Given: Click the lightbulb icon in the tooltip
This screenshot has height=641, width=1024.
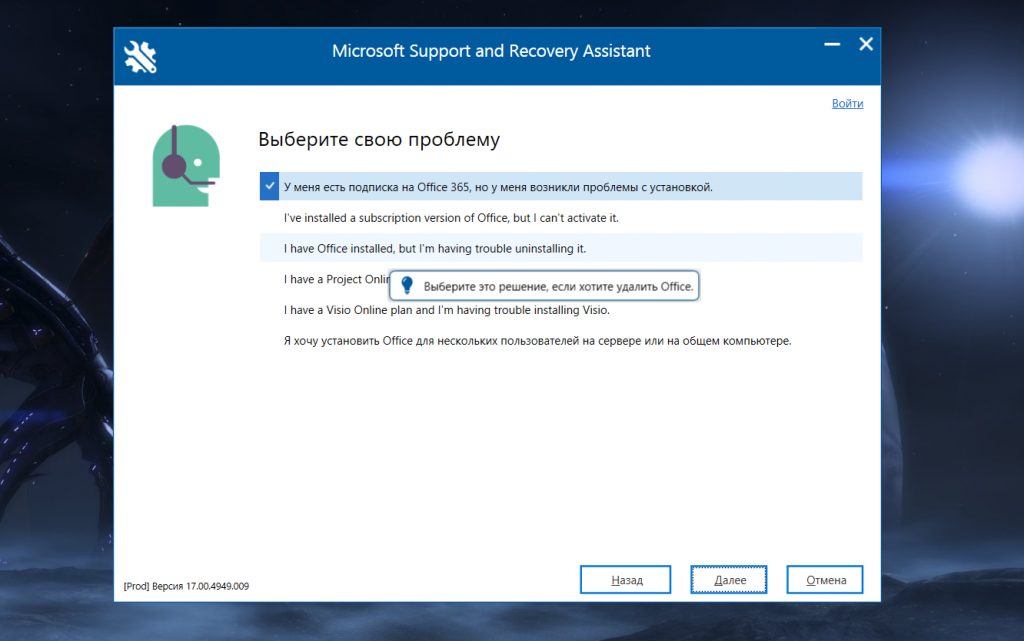Looking at the screenshot, I should click(407, 286).
